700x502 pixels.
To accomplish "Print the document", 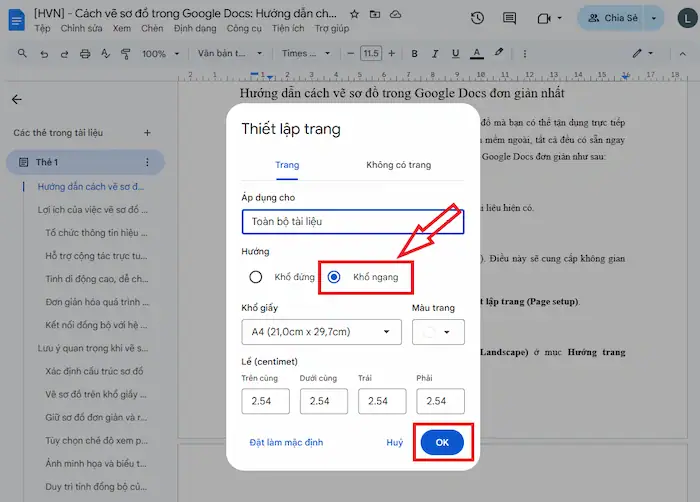I will point(85,54).
